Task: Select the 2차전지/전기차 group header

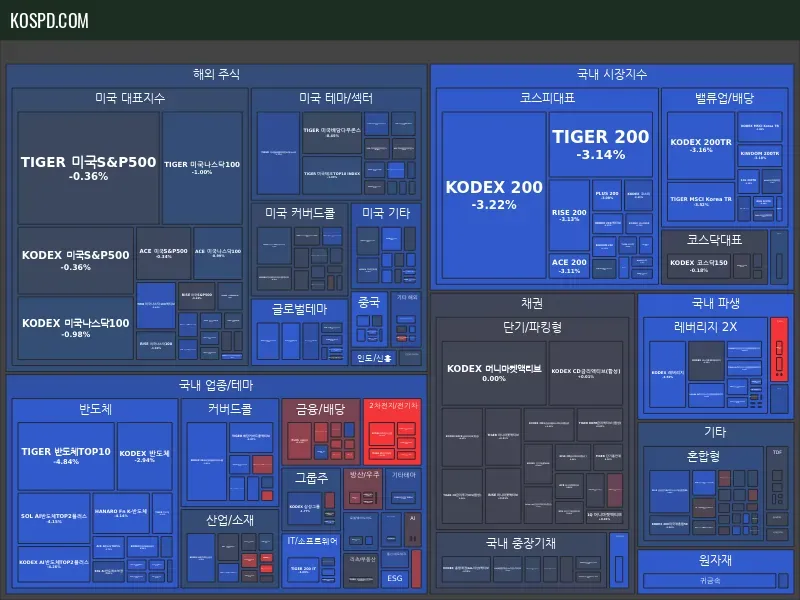Action: pos(393,406)
